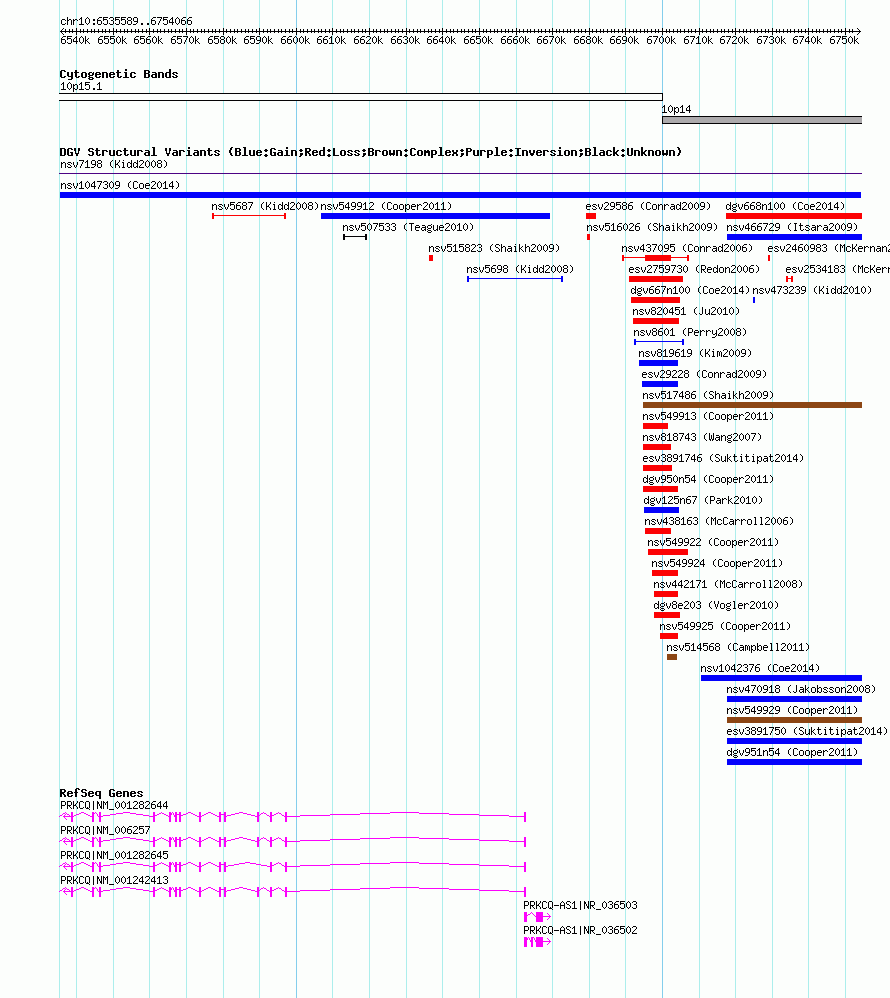
Task: Click nsv549913 (Cooper2011) variant label
Action: tap(708, 416)
